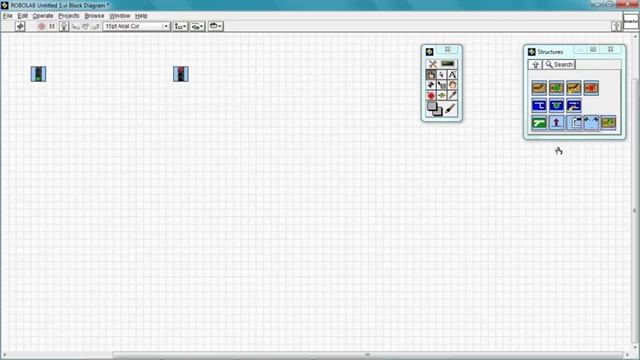Open the Window menu

coord(120,16)
